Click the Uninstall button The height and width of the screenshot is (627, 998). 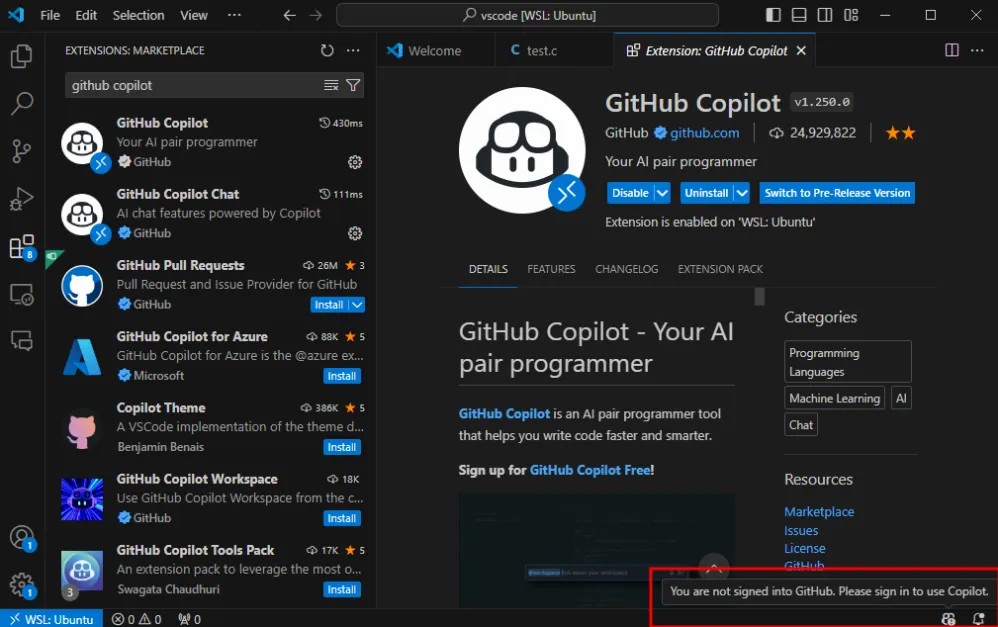[x=706, y=193]
